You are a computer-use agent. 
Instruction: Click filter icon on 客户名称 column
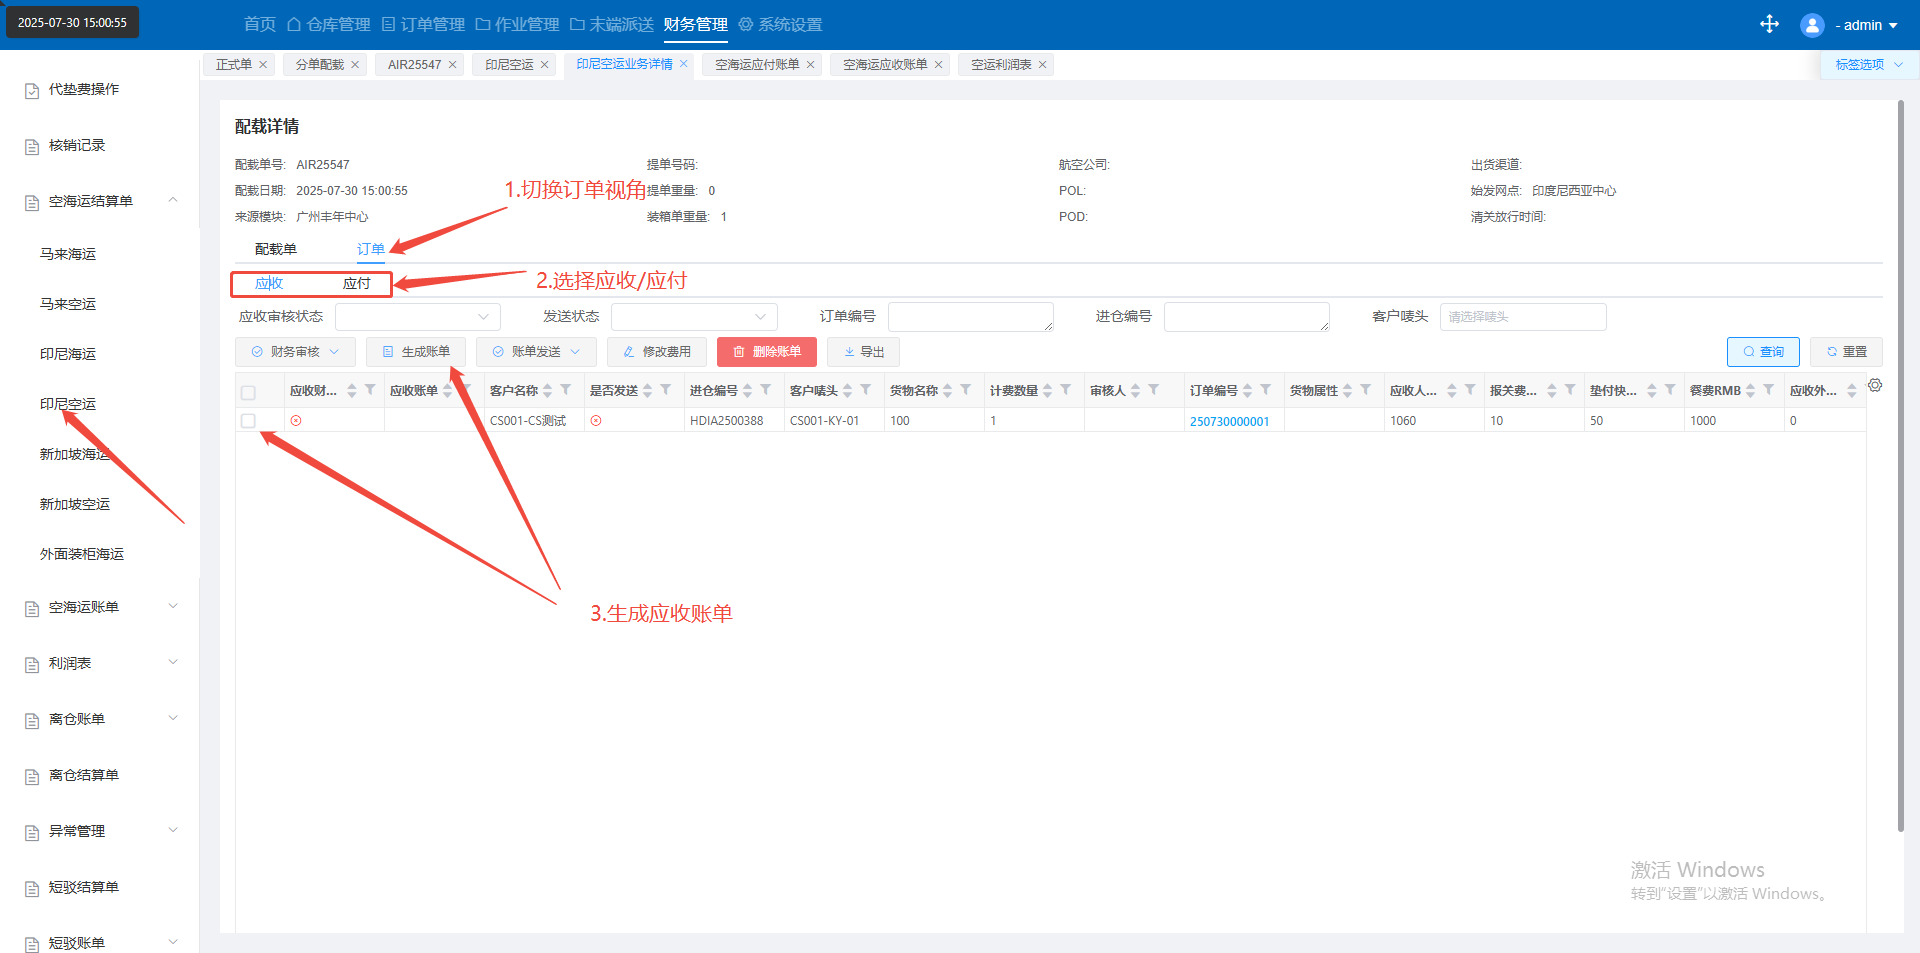pyautogui.click(x=566, y=390)
